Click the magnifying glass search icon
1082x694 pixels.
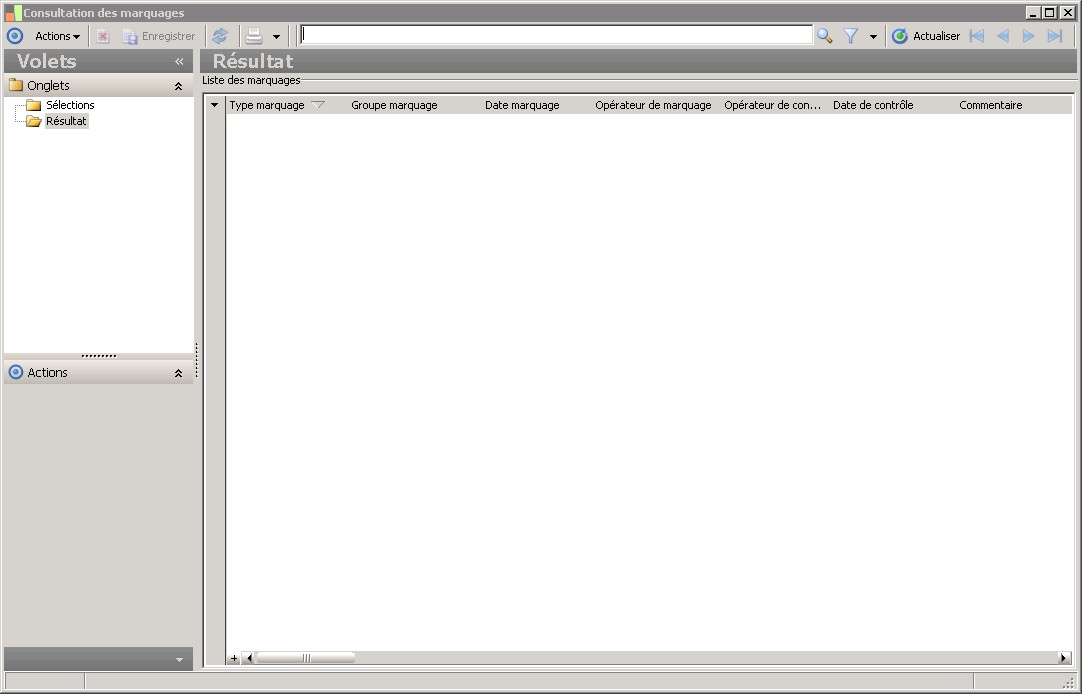[825, 36]
